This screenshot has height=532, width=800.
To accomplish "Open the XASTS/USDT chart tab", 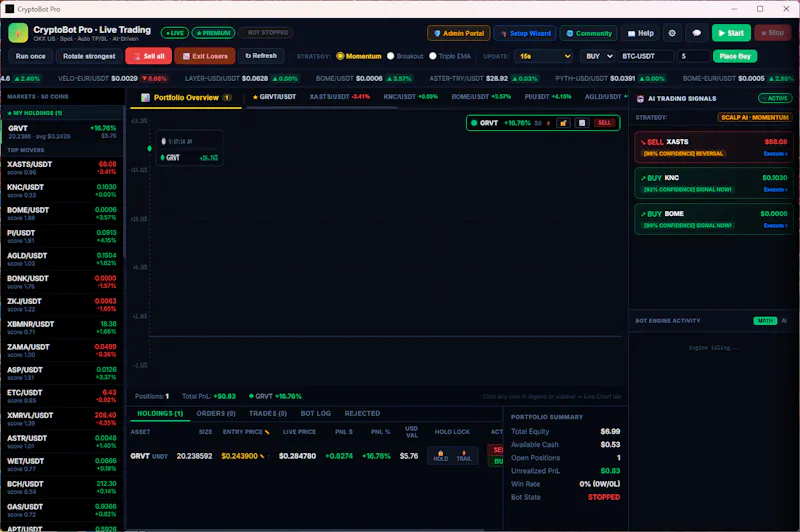I will (339, 97).
